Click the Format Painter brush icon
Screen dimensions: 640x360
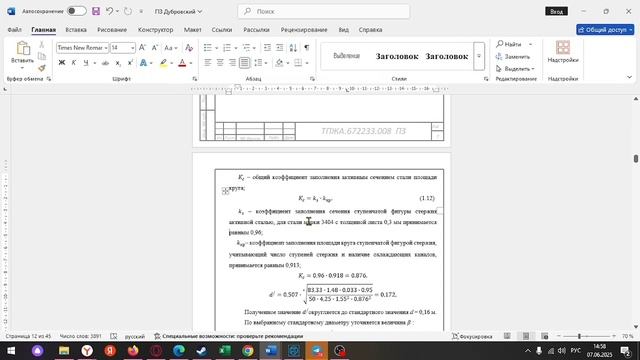point(42,68)
